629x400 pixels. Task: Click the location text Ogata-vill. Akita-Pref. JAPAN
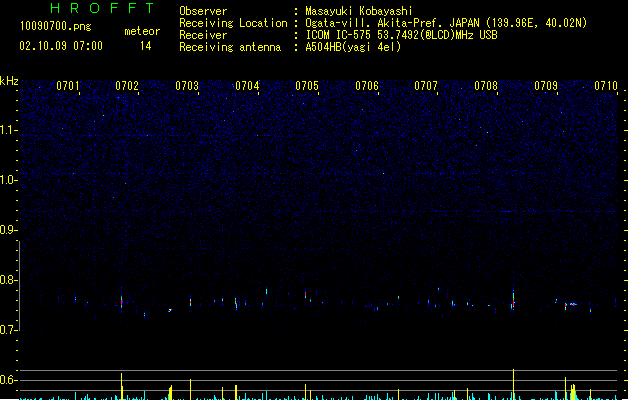click(x=392, y=23)
